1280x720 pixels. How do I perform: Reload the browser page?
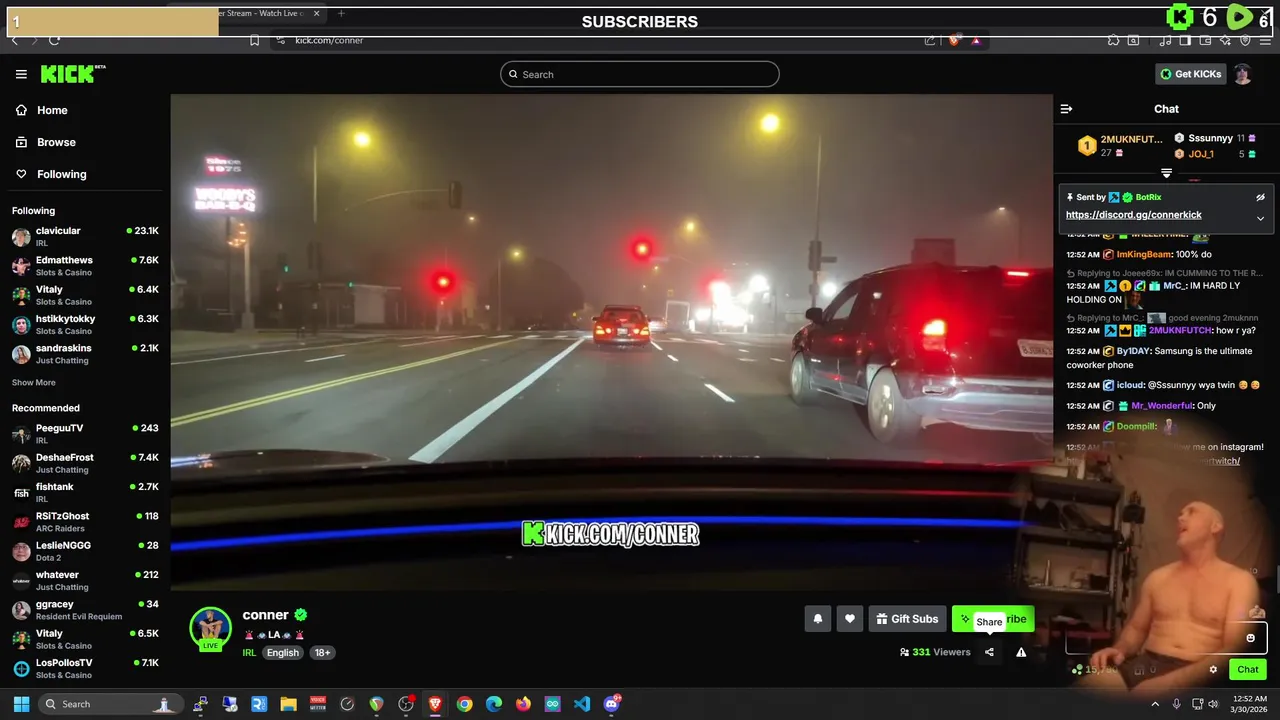coord(54,40)
